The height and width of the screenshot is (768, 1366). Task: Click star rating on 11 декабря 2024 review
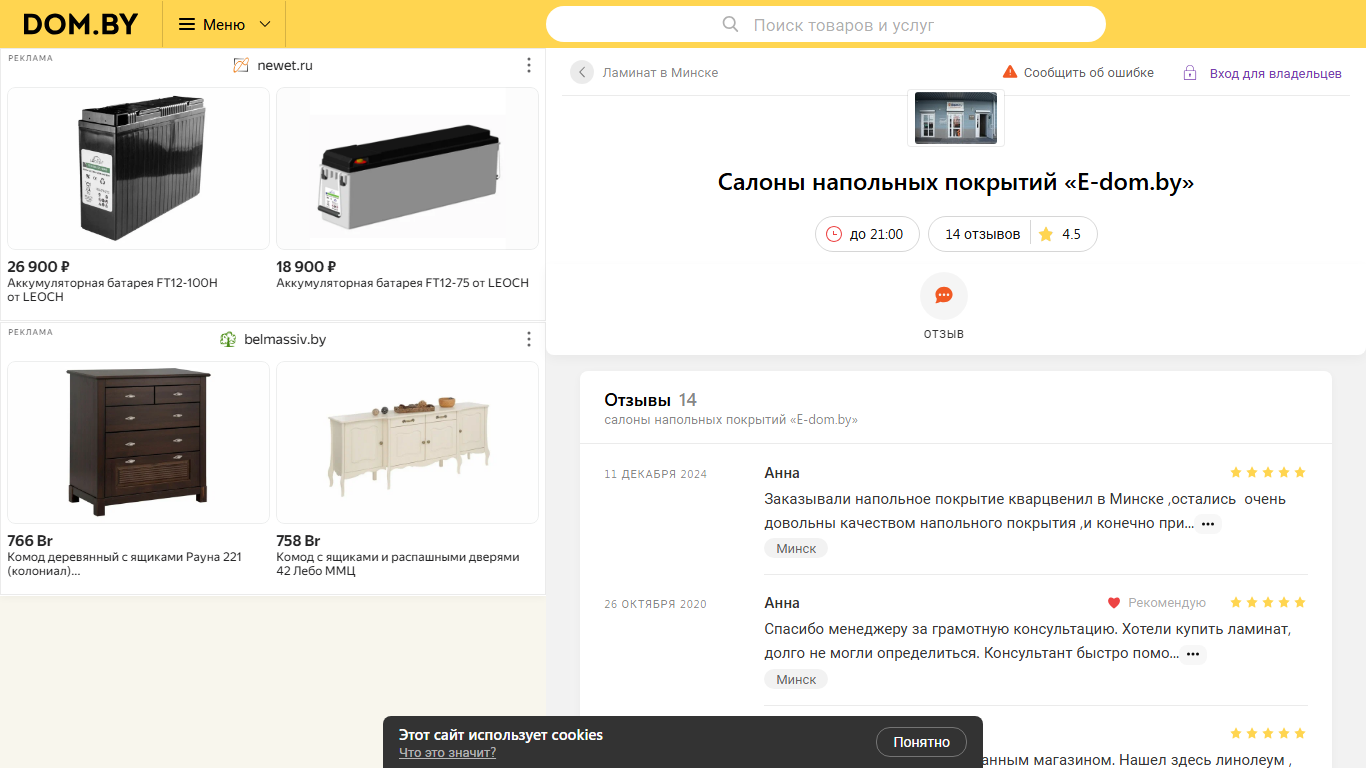click(x=1268, y=472)
